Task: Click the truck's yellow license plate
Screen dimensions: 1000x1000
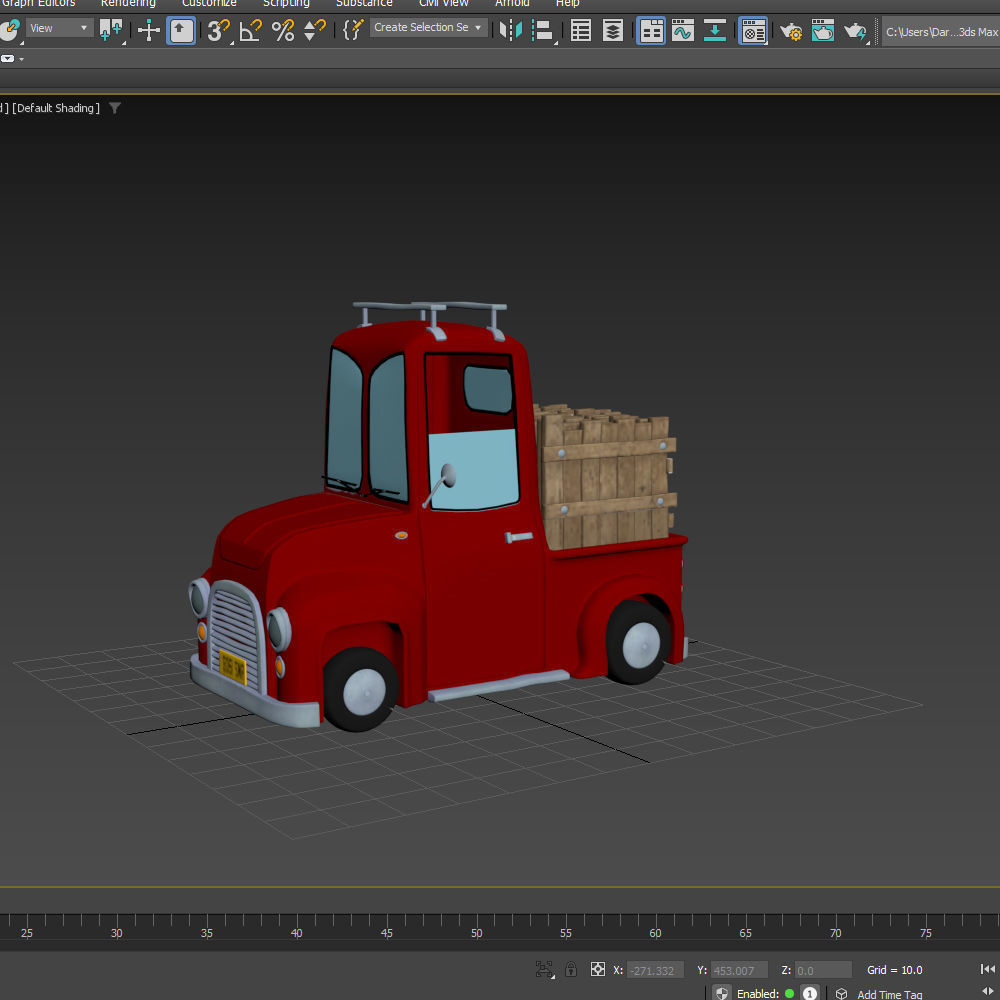Action: (x=232, y=667)
